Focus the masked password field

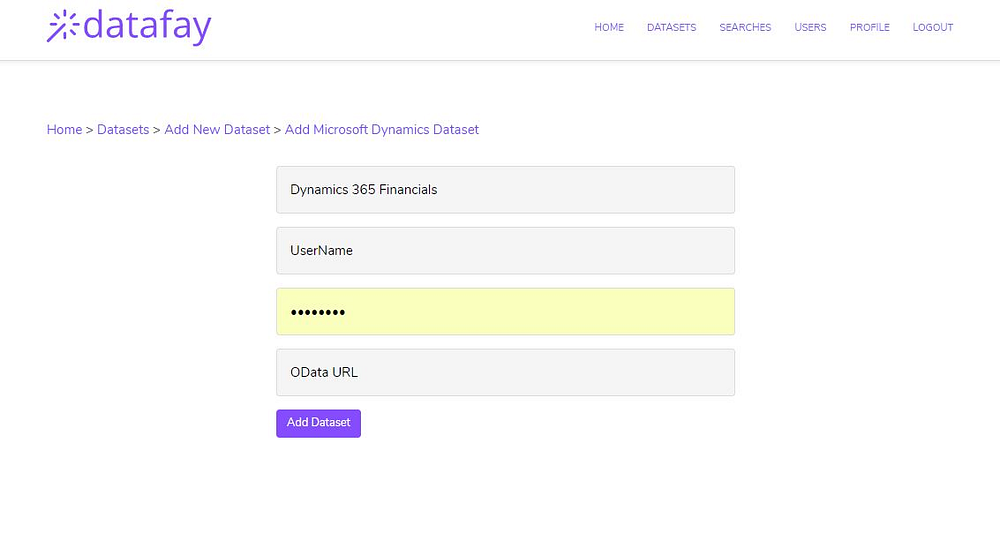click(x=505, y=312)
